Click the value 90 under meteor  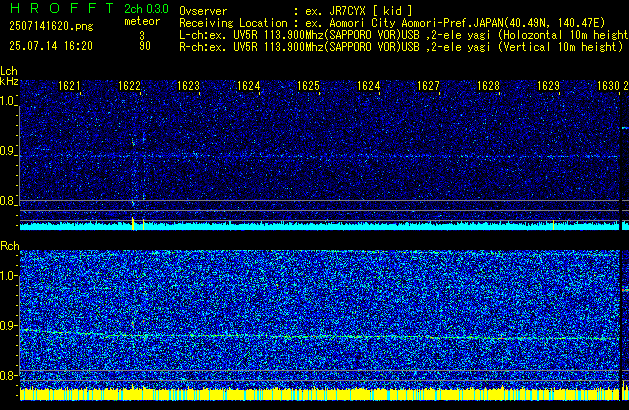(145, 46)
